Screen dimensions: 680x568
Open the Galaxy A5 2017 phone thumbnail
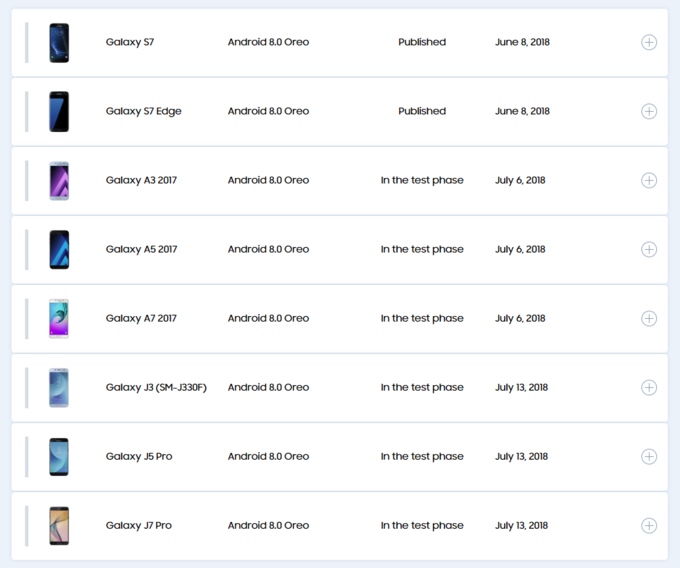point(59,249)
